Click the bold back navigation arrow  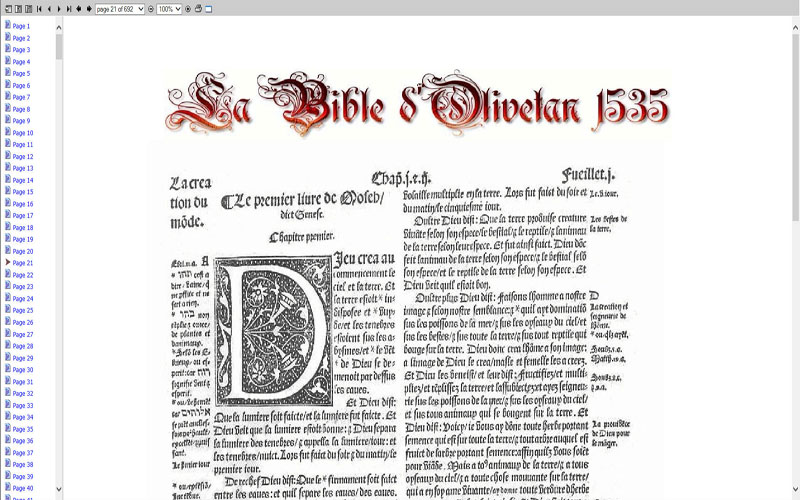pyautogui.click(x=79, y=9)
